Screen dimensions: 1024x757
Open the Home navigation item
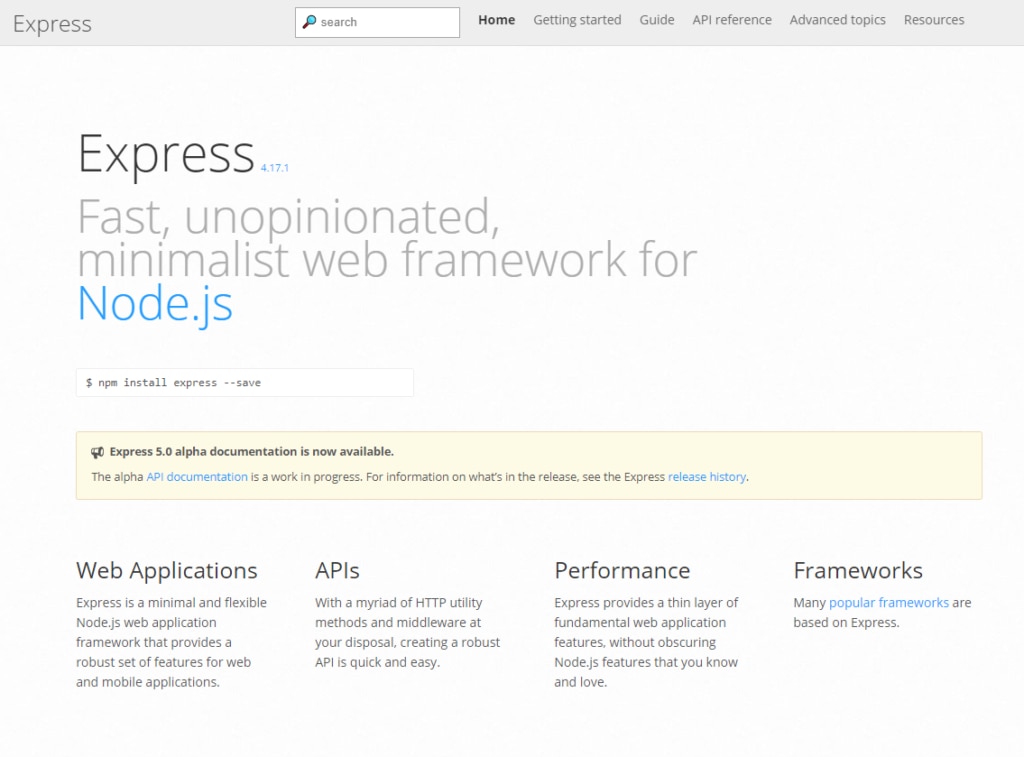tap(496, 19)
